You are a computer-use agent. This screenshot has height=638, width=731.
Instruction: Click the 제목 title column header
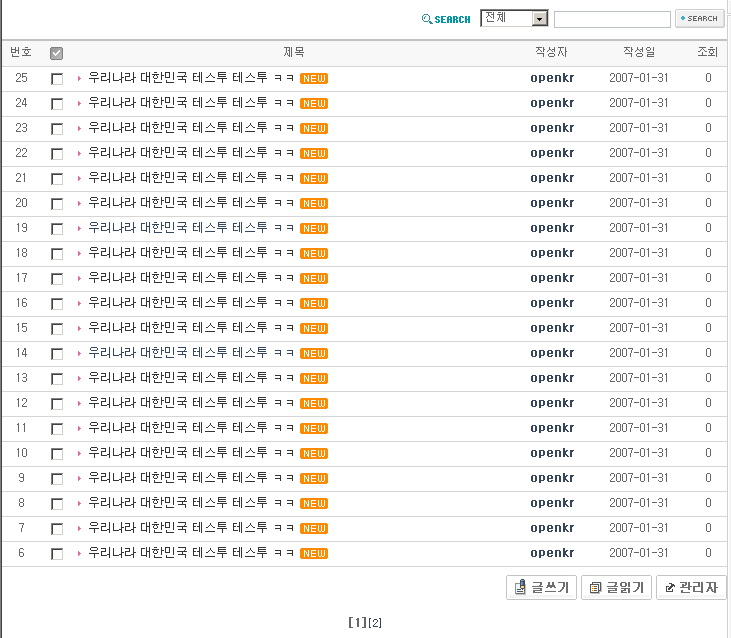[294, 52]
